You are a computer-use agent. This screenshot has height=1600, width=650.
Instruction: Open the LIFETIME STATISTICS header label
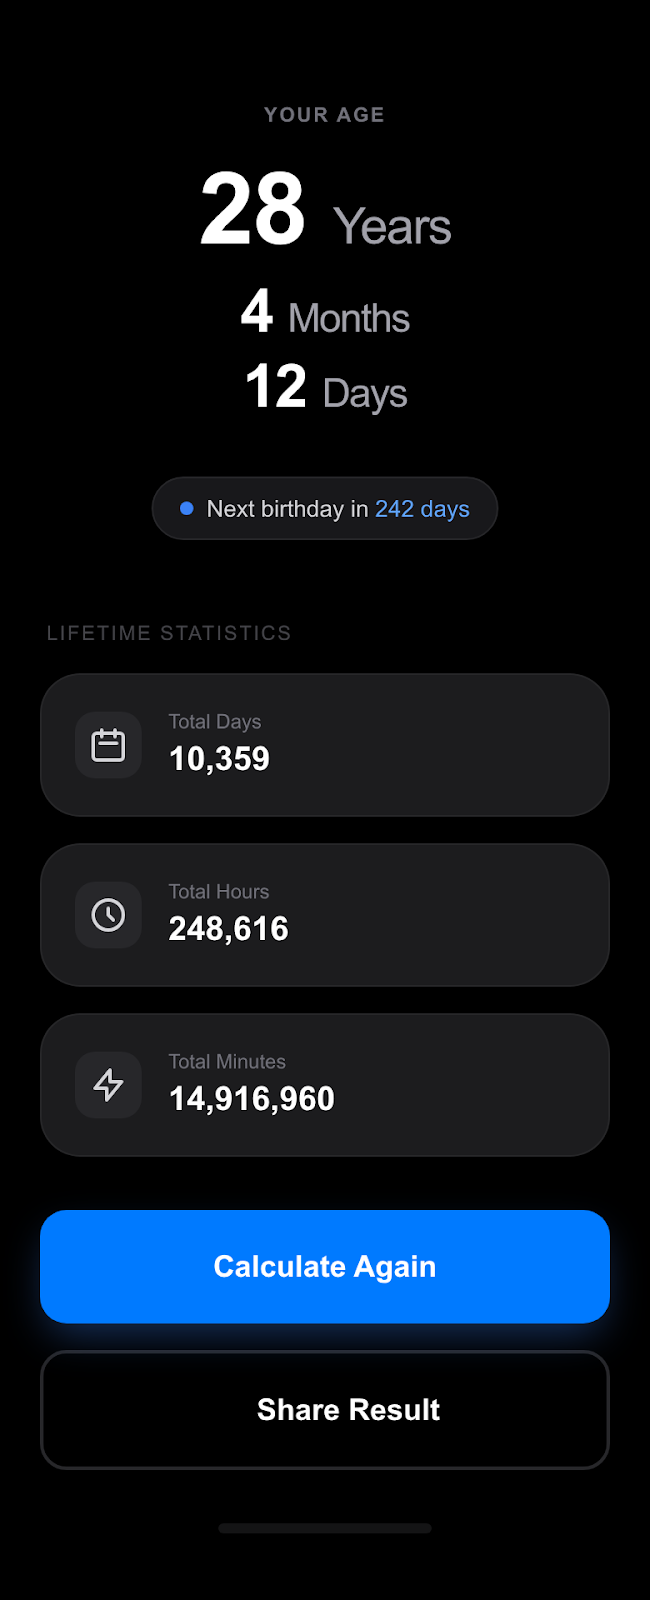coord(168,632)
